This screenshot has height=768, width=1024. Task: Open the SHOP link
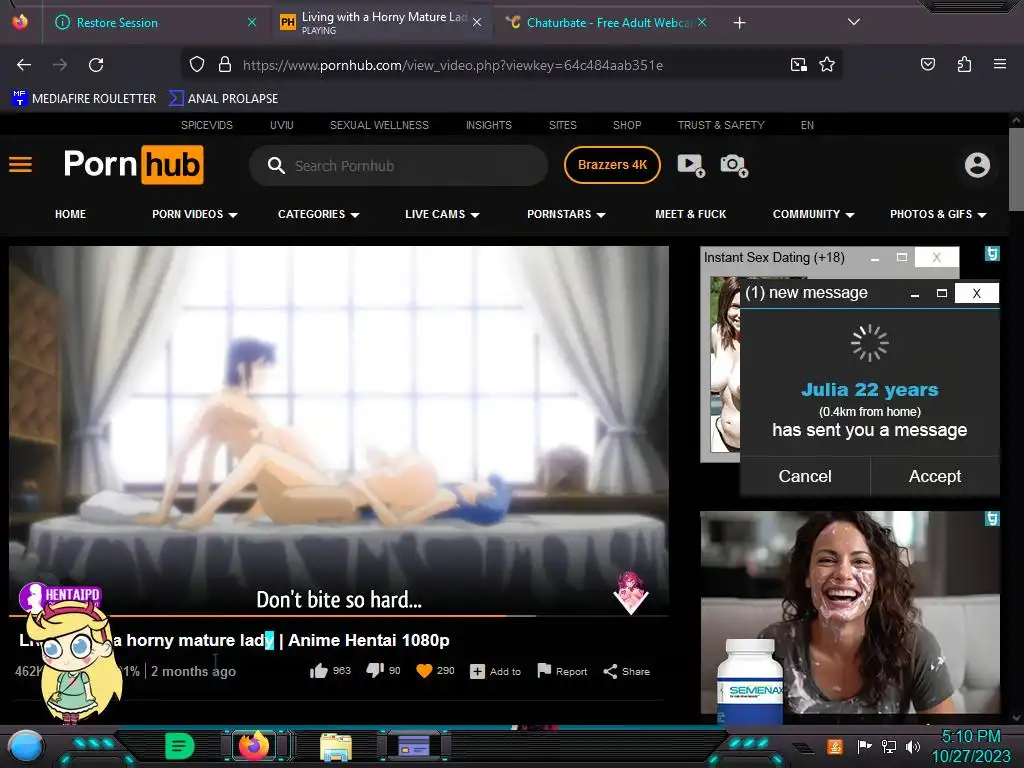[627, 125]
